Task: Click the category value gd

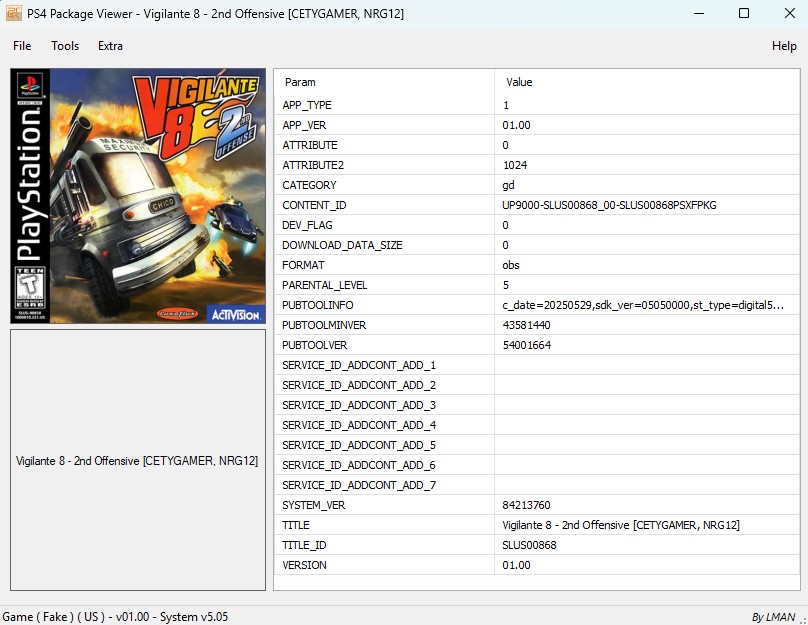Action: pos(508,185)
